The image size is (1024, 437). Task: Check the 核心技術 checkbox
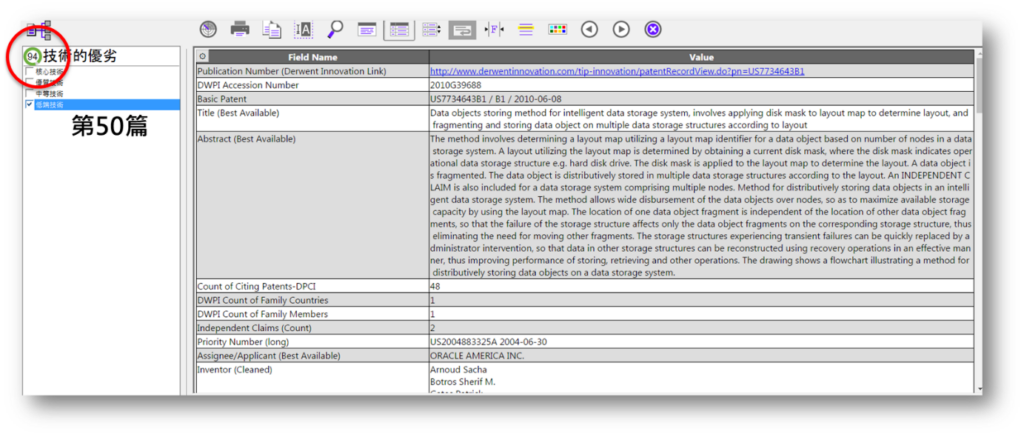[29, 72]
